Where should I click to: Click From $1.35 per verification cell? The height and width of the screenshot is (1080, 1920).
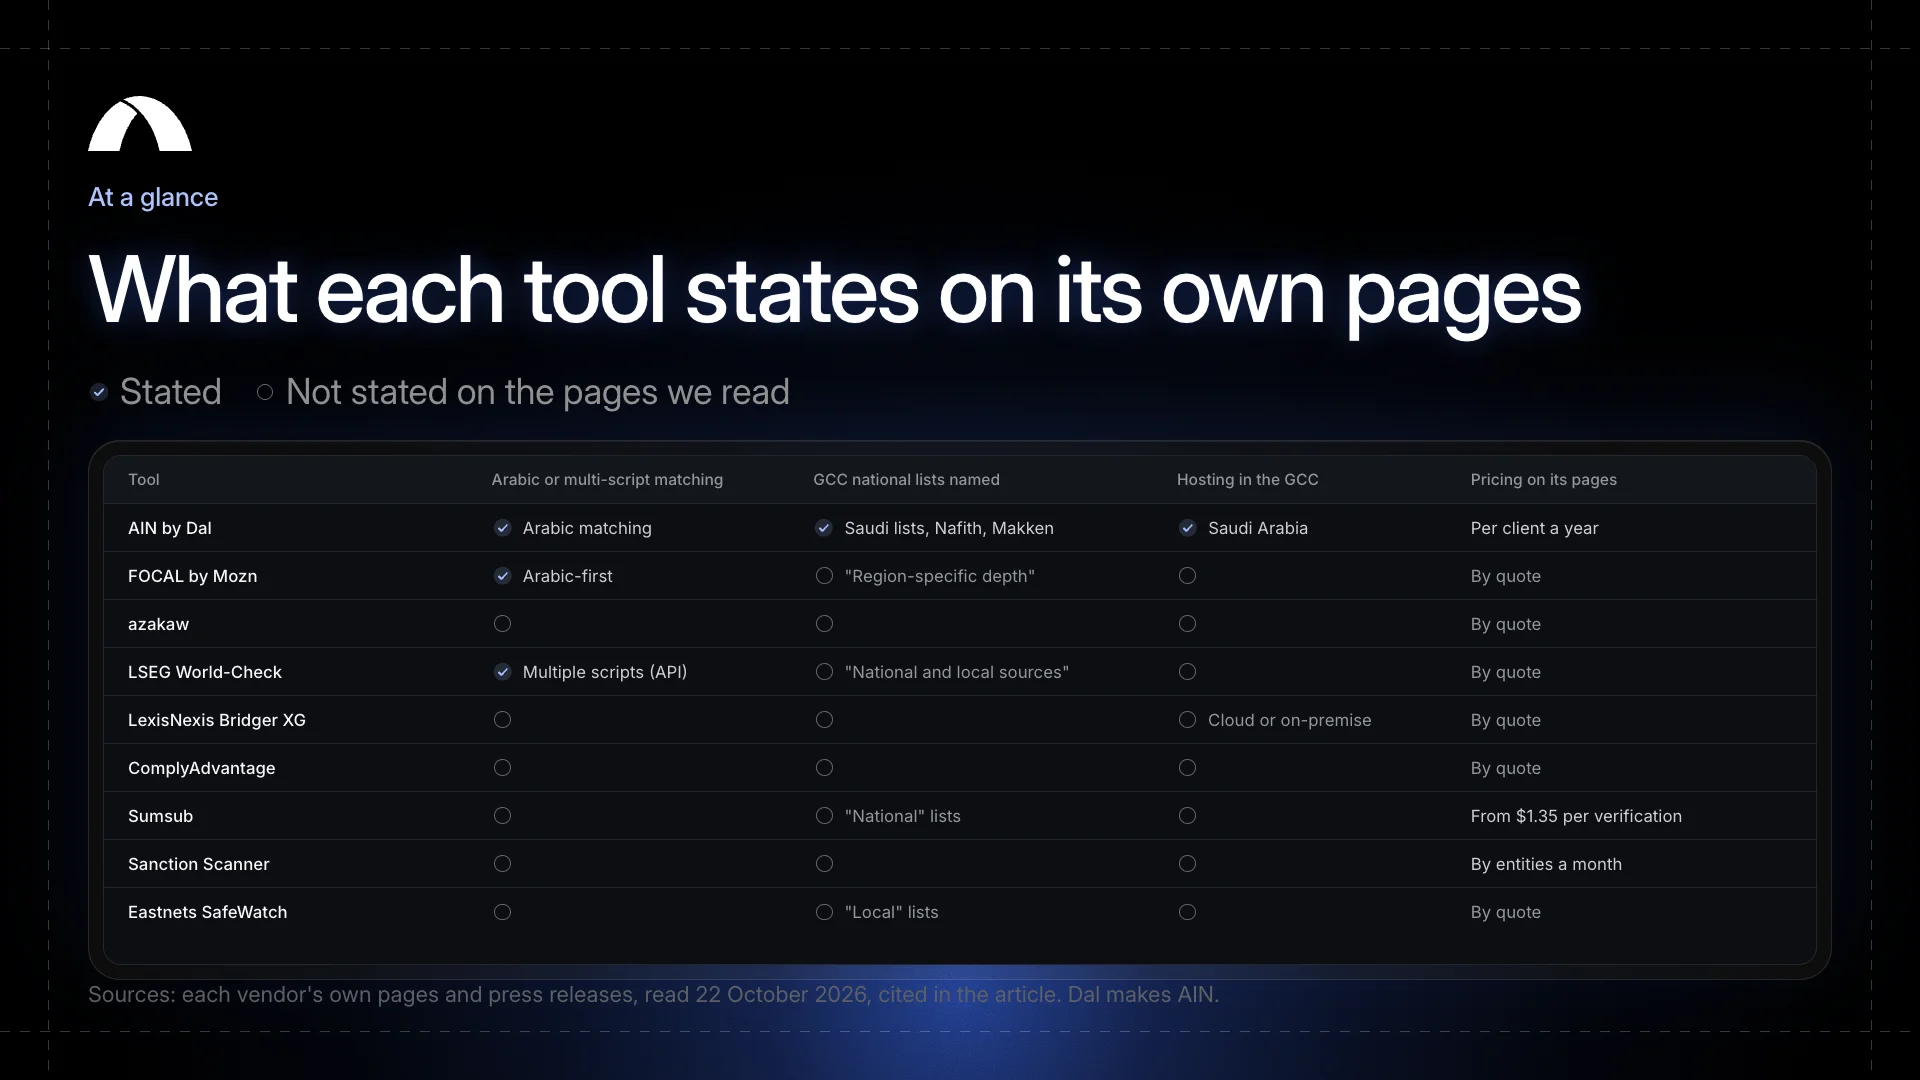pyautogui.click(x=1576, y=816)
